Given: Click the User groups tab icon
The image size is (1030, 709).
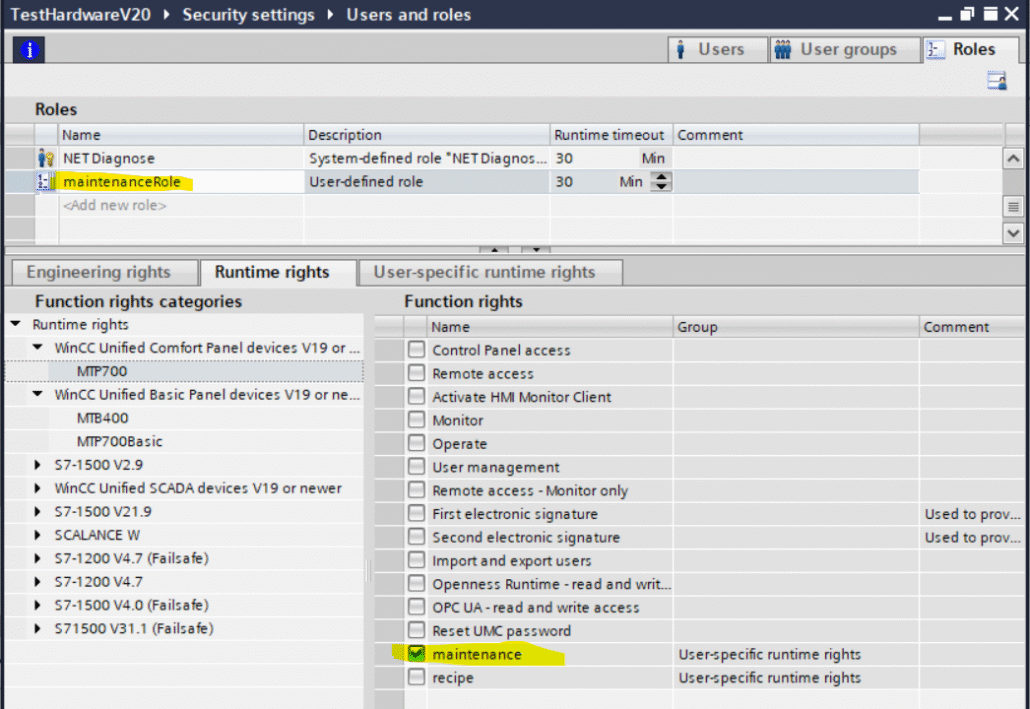Looking at the screenshot, I should click(x=783, y=50).
